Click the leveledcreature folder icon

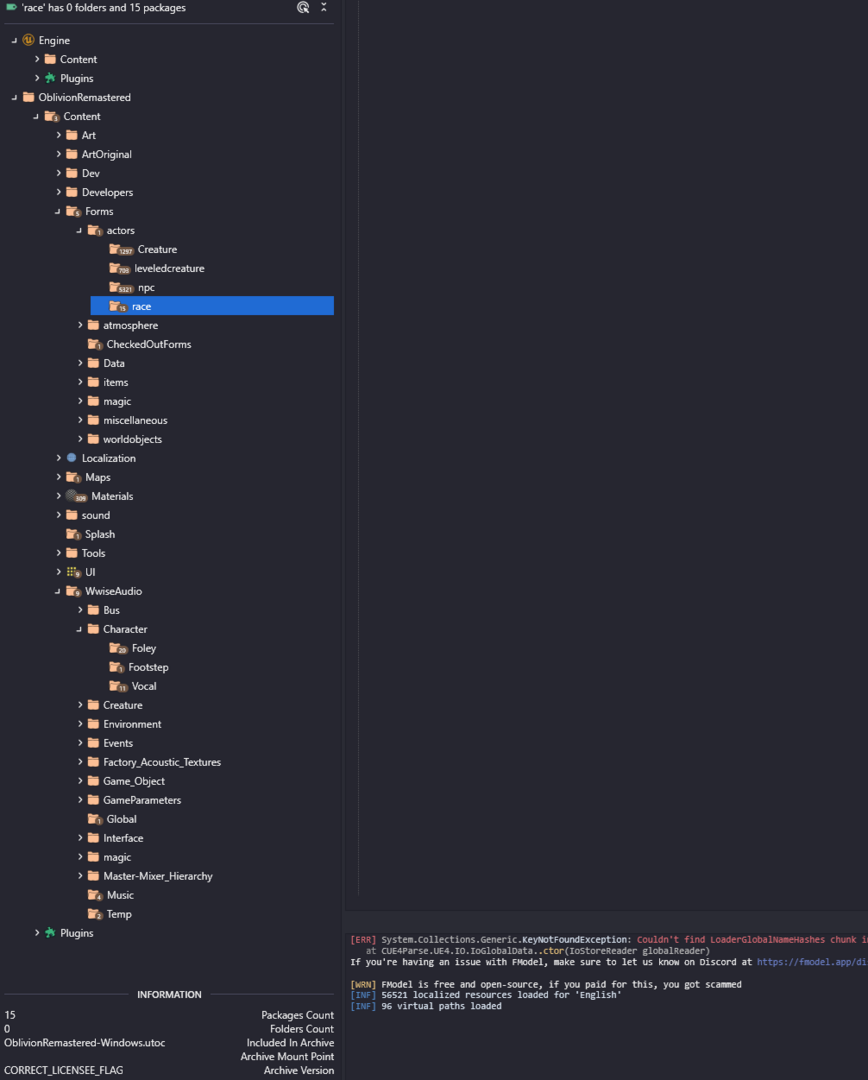119,269
